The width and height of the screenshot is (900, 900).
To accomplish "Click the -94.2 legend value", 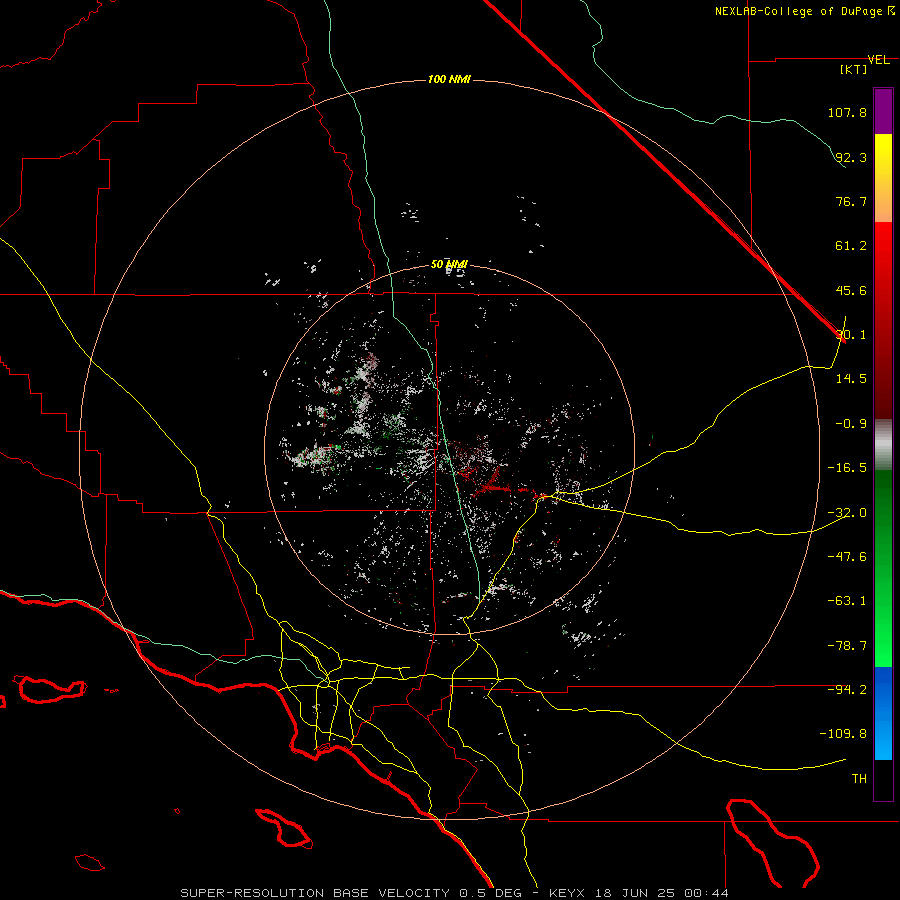I will pyautogui.click(x=847, y=690).
